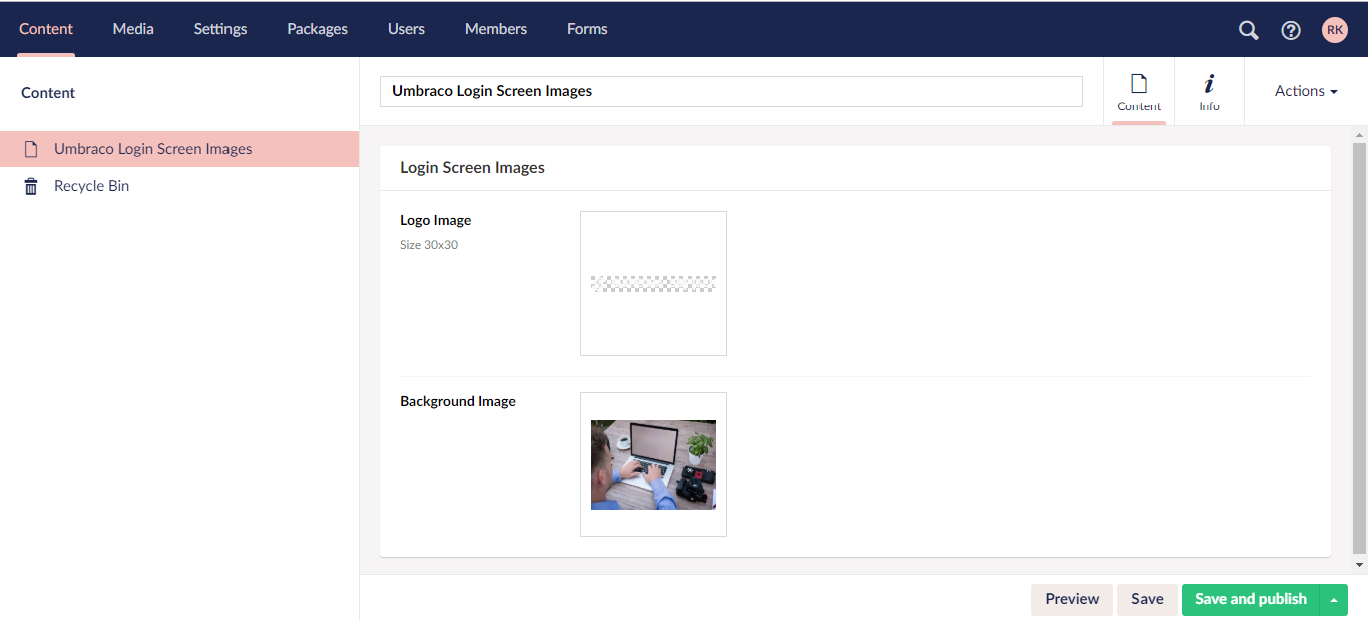Click the document icon beside Umbraco Login Screen Images
The height and width of the screenshot is (620, 1368).
click(x=31, y=149)
